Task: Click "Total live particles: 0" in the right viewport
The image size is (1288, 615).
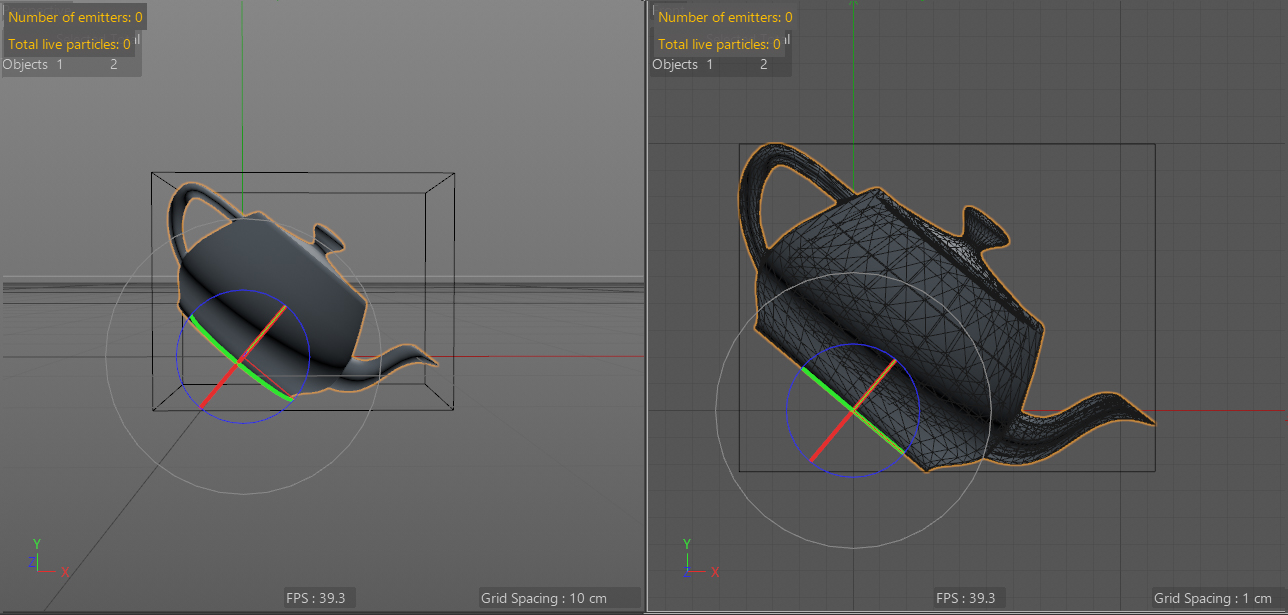Action: coord(719,44)
